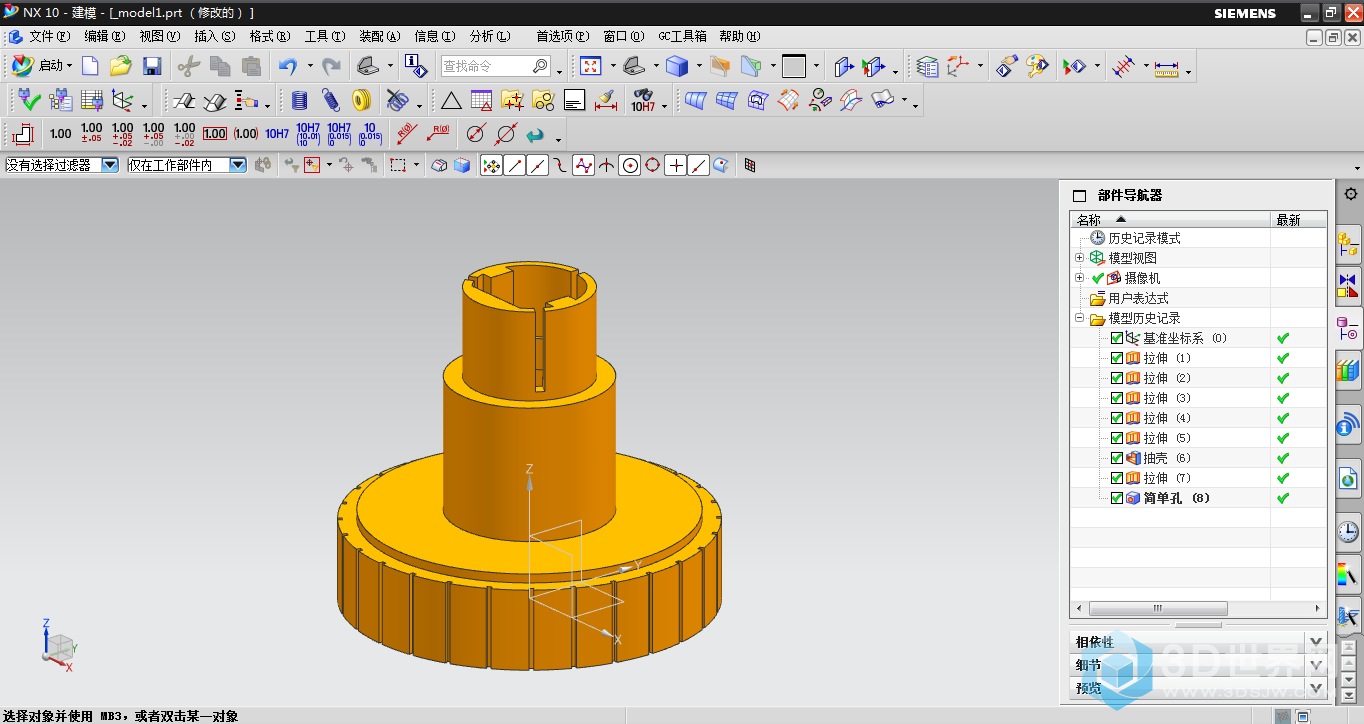Open the GC工具箱 menu
The height and width of the screenshot is (724, 1364).
tap(682, 36)
